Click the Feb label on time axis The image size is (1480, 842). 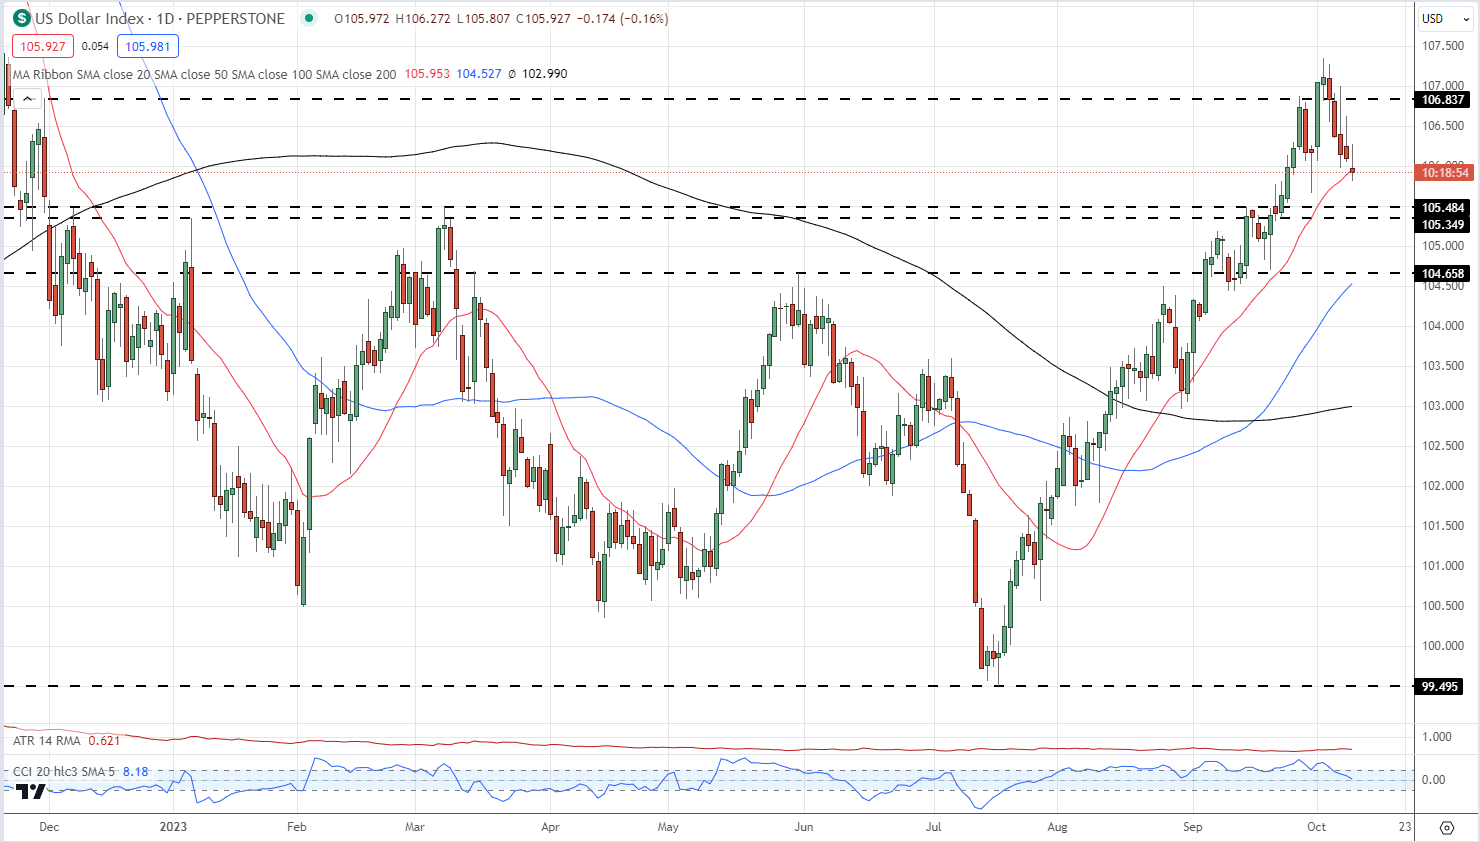tap(296, 827)
